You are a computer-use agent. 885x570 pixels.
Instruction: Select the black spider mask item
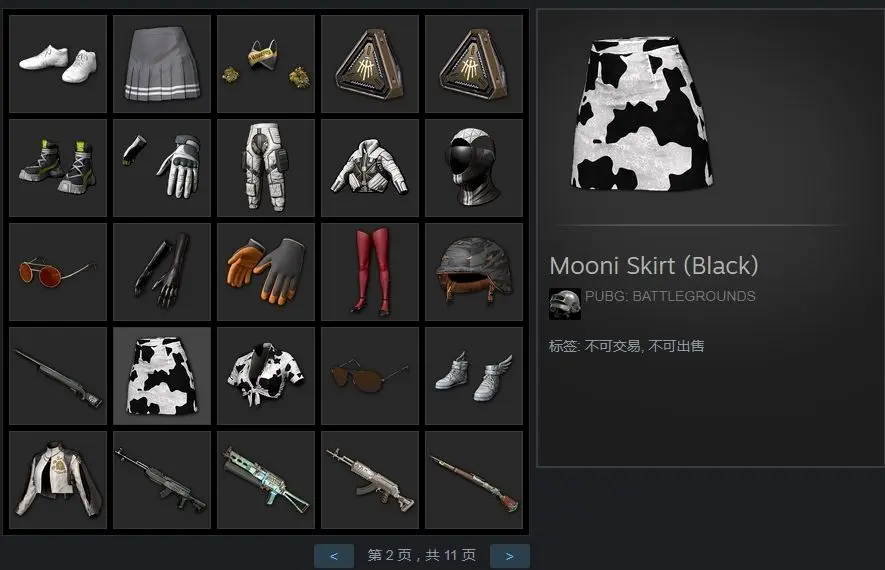(x=474, y=168)
